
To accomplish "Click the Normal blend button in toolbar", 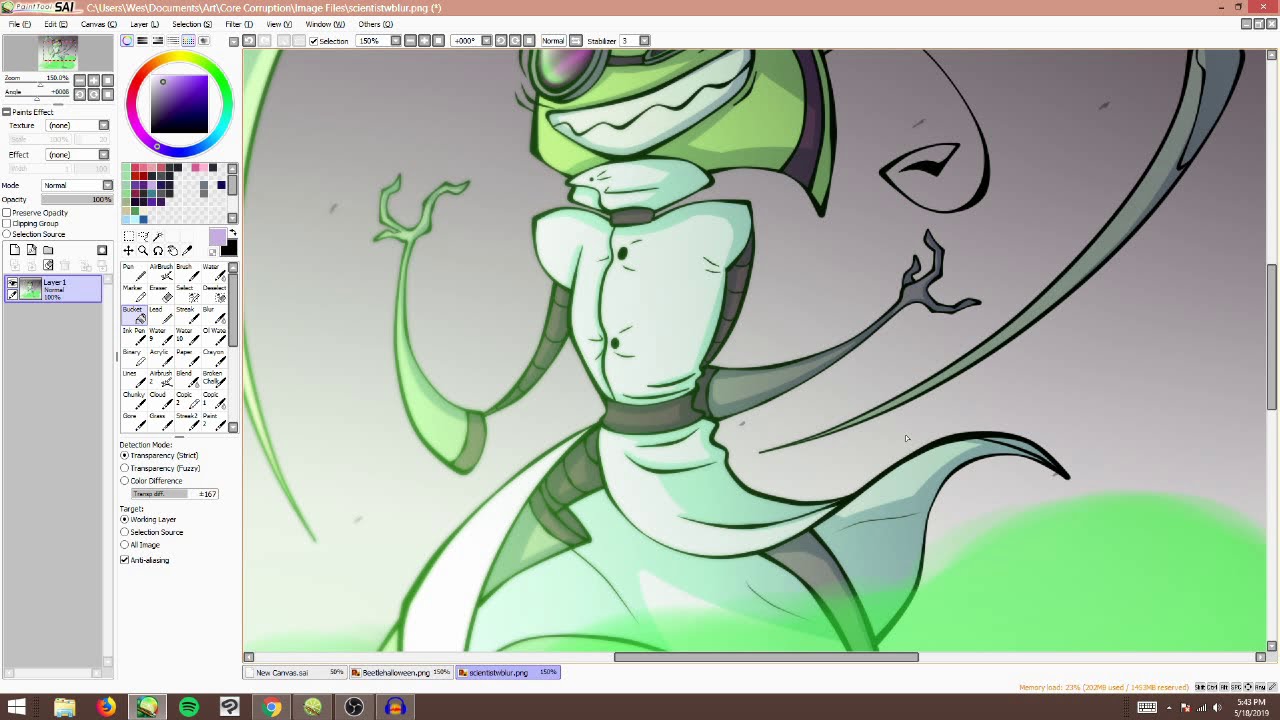I will pos(553,41).
